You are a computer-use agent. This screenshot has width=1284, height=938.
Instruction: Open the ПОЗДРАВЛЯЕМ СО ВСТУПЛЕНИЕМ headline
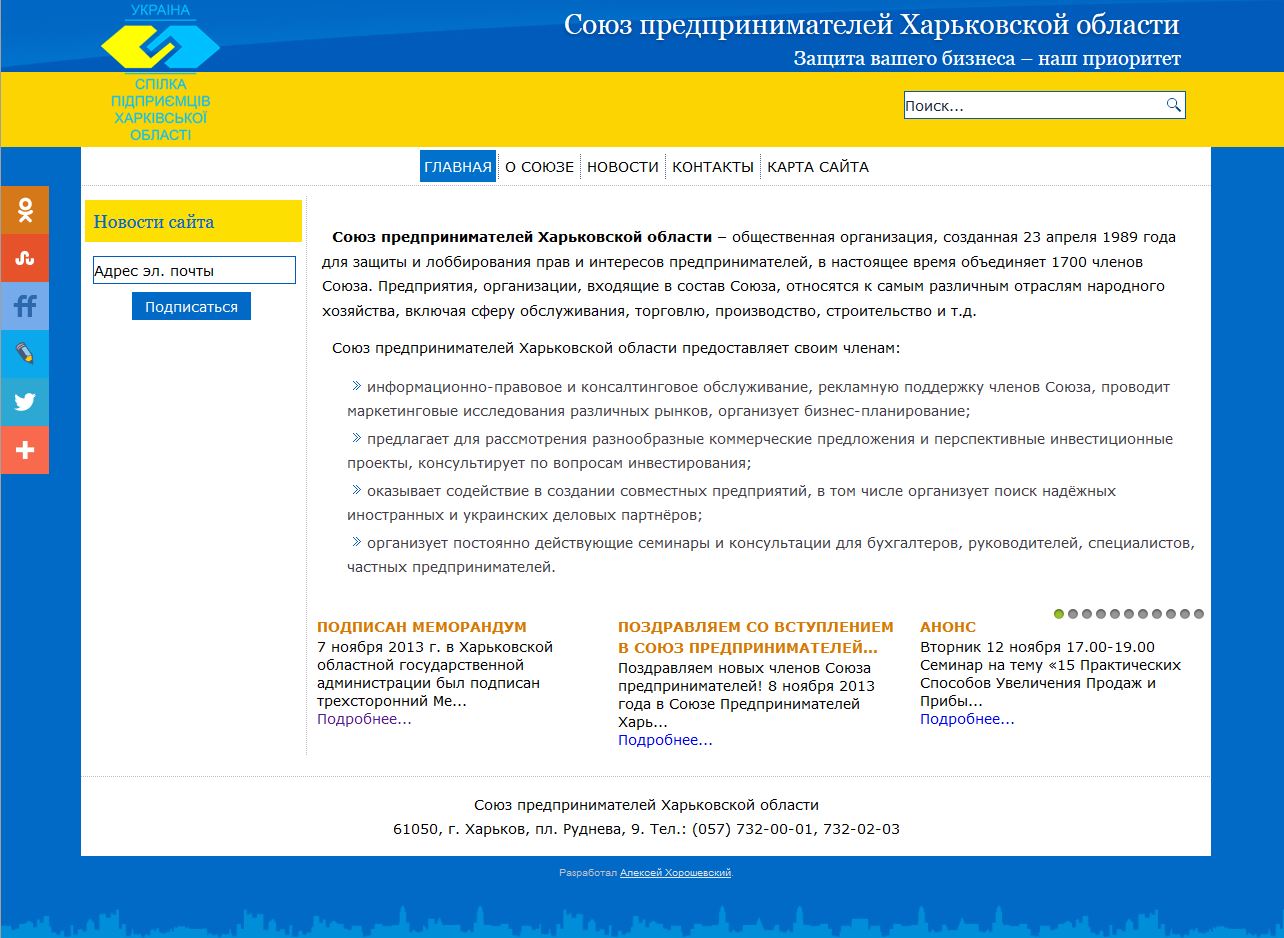(x=756, y=637)
